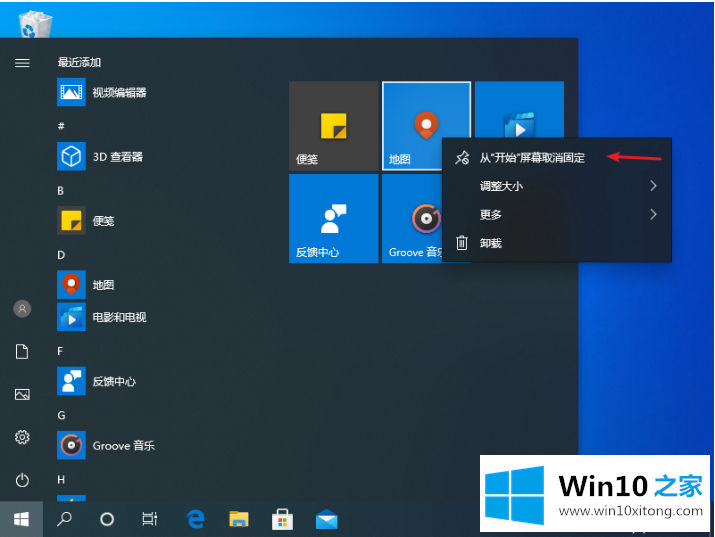Open File Explorer from the taskbar

[x=238, y=519]
